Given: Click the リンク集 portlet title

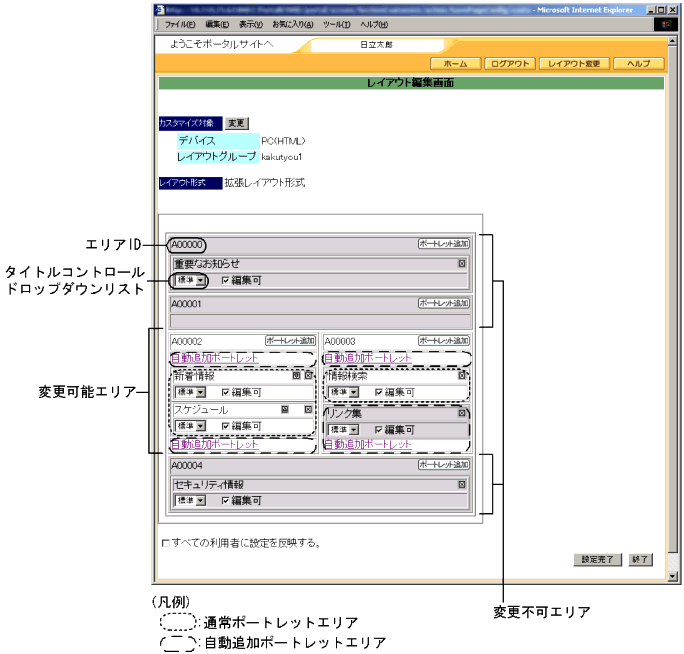Looking at the screenshot, I should [x=345, y=413].
